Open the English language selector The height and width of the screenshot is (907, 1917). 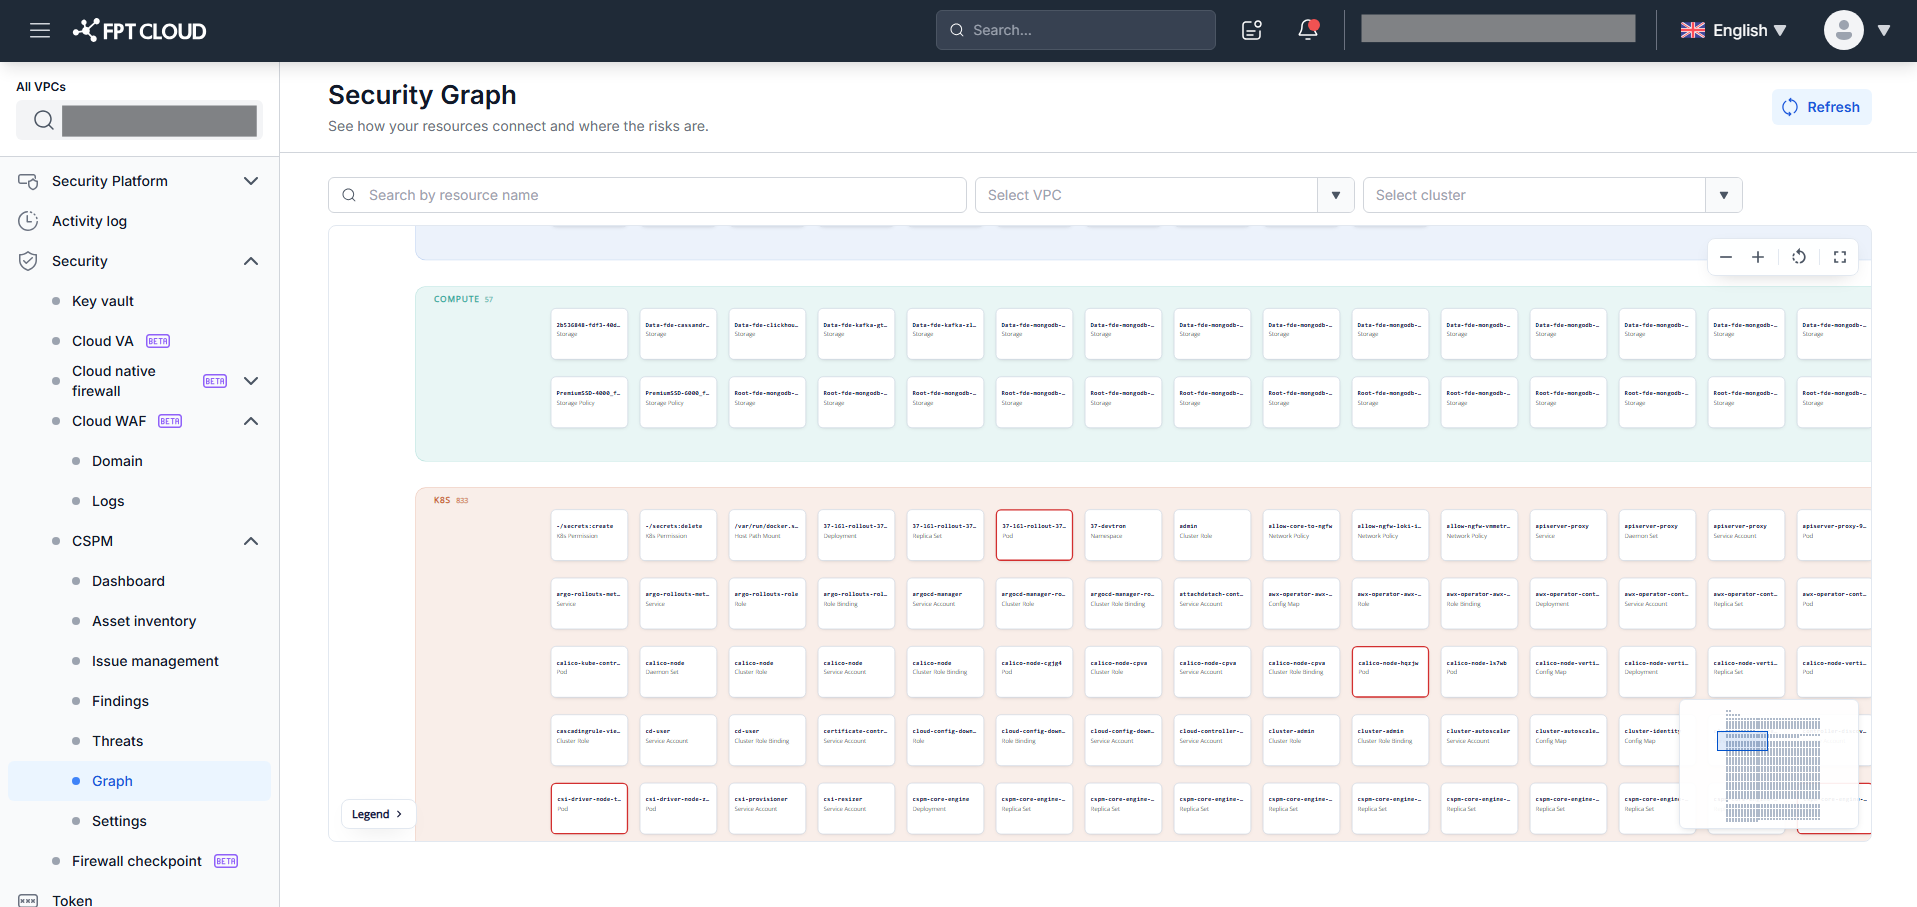pos(1733,30)
